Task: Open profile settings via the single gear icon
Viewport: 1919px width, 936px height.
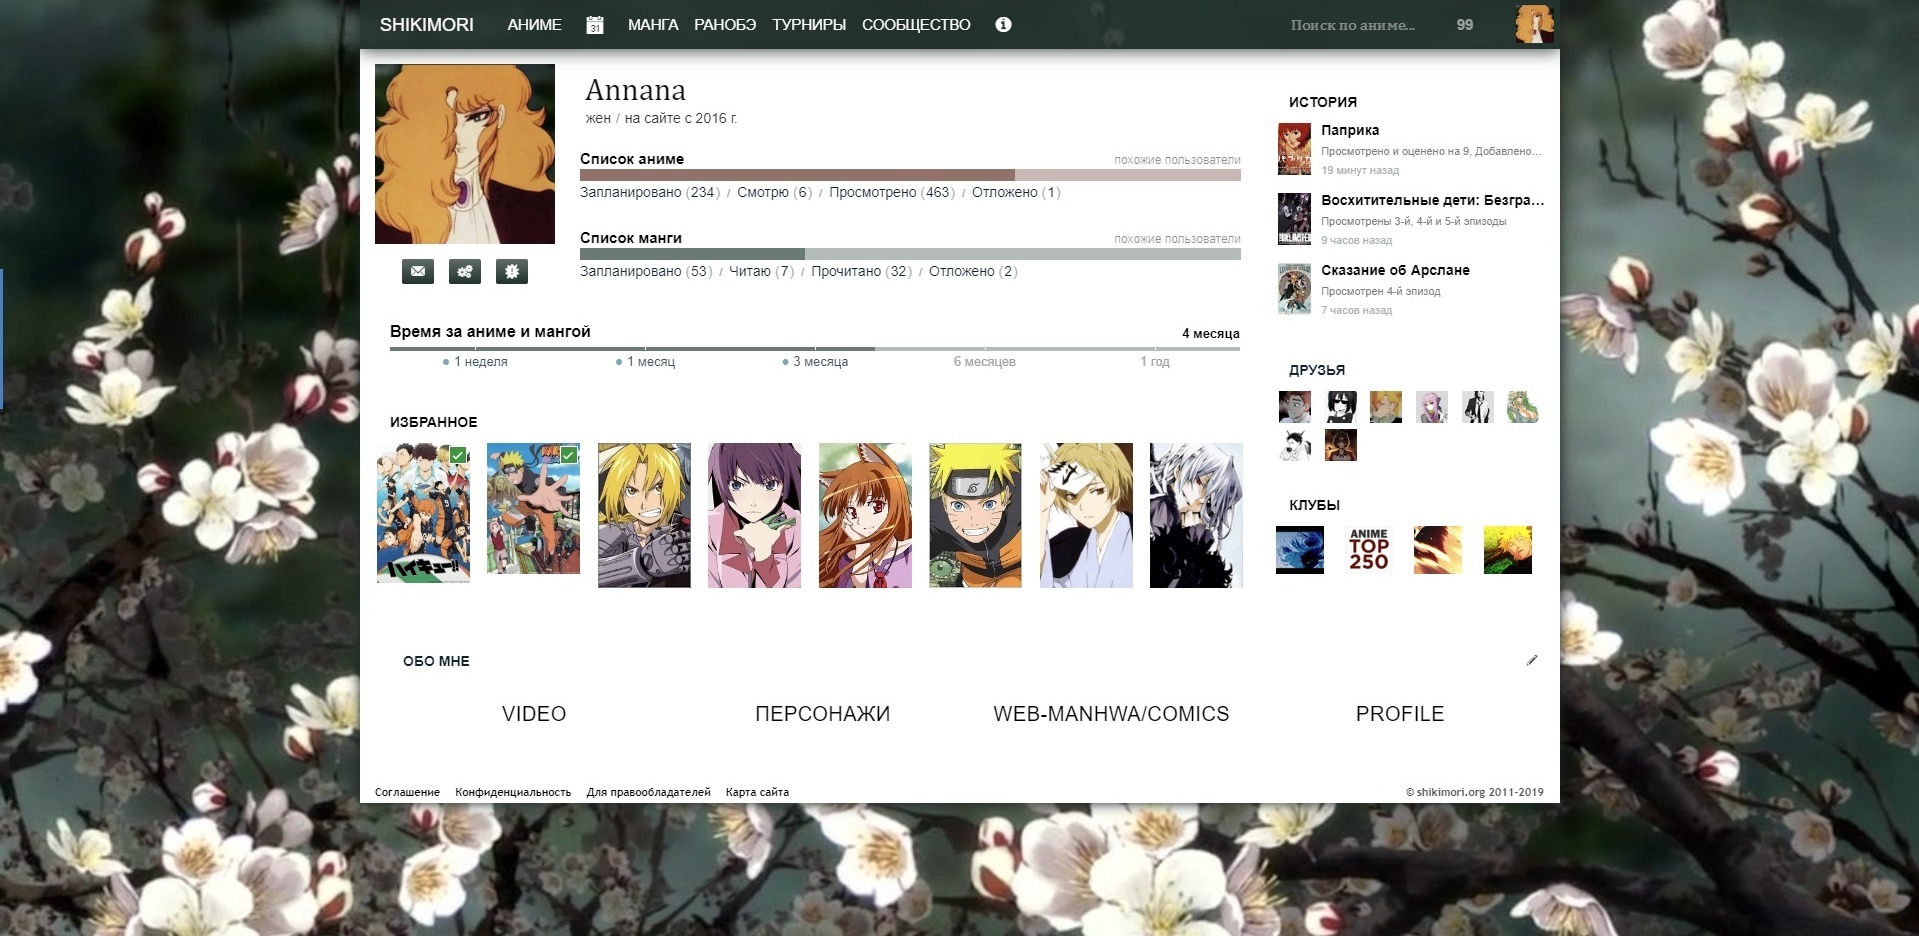Action: pos(511,271)
